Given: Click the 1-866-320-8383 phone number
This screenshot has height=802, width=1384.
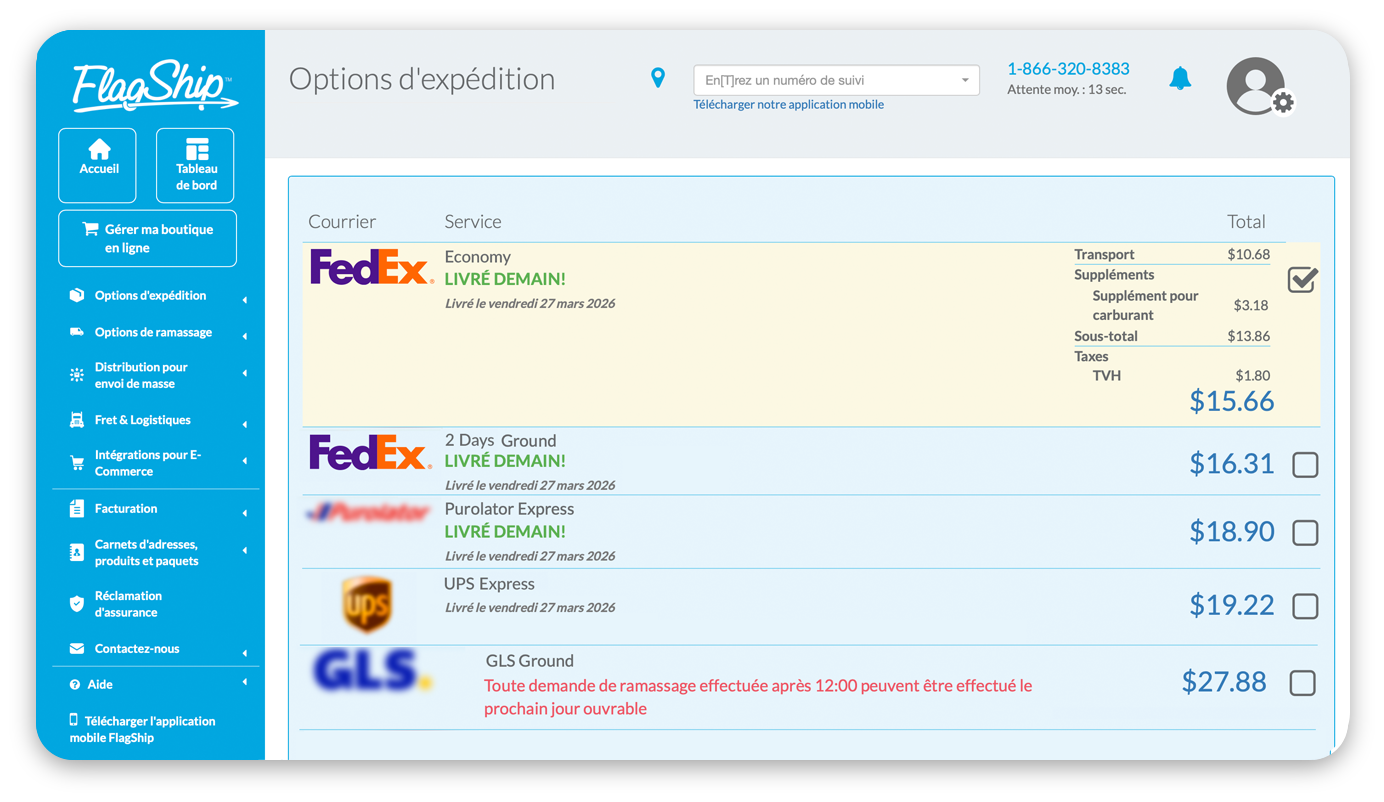Looking at the screenshot, I should click(1068, 69).
